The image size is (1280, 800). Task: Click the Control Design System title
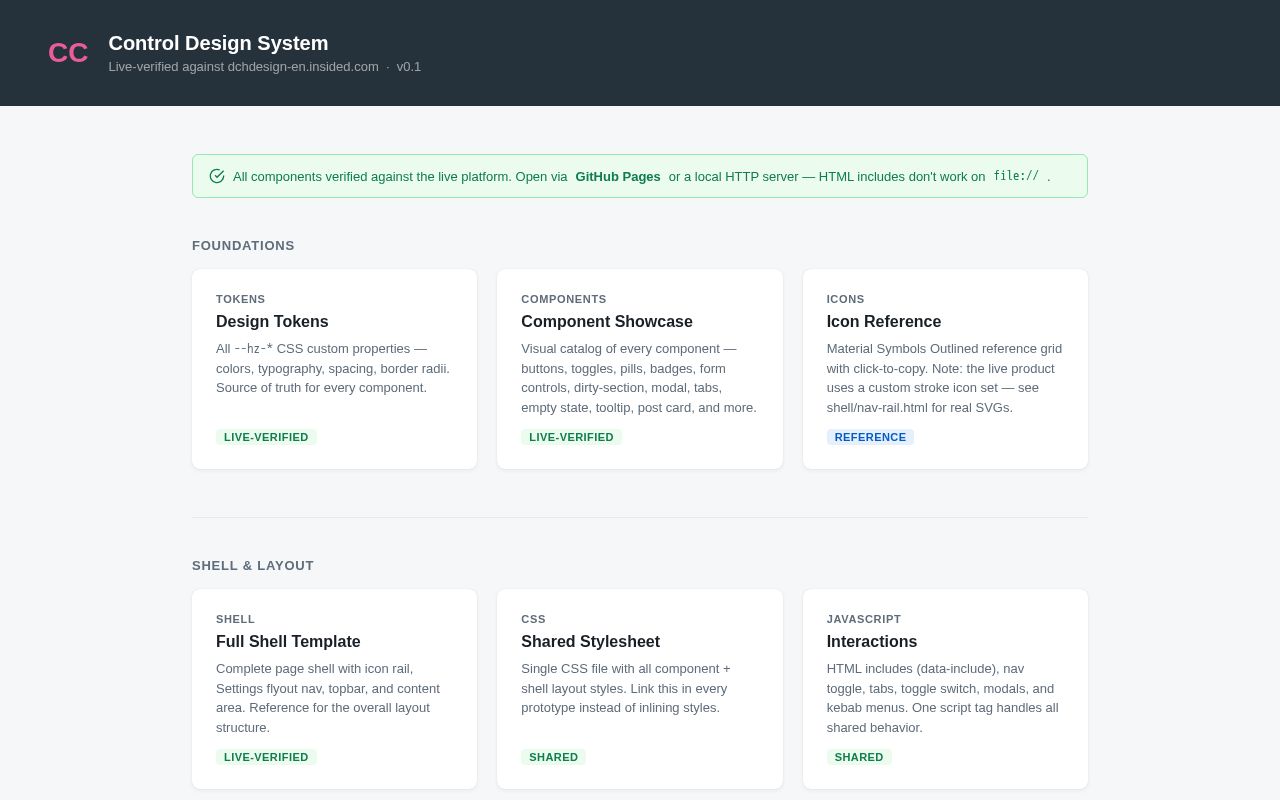(x=218, y=43)
